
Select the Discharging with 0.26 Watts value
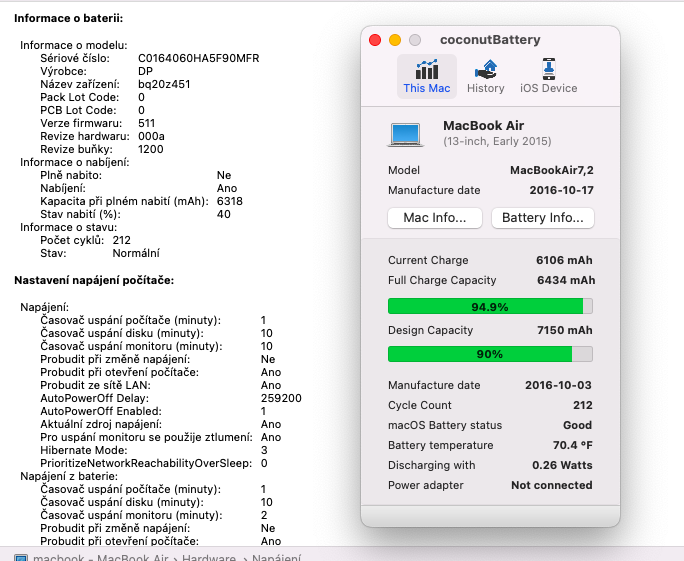pyautogui.click(x=562, y=465)
